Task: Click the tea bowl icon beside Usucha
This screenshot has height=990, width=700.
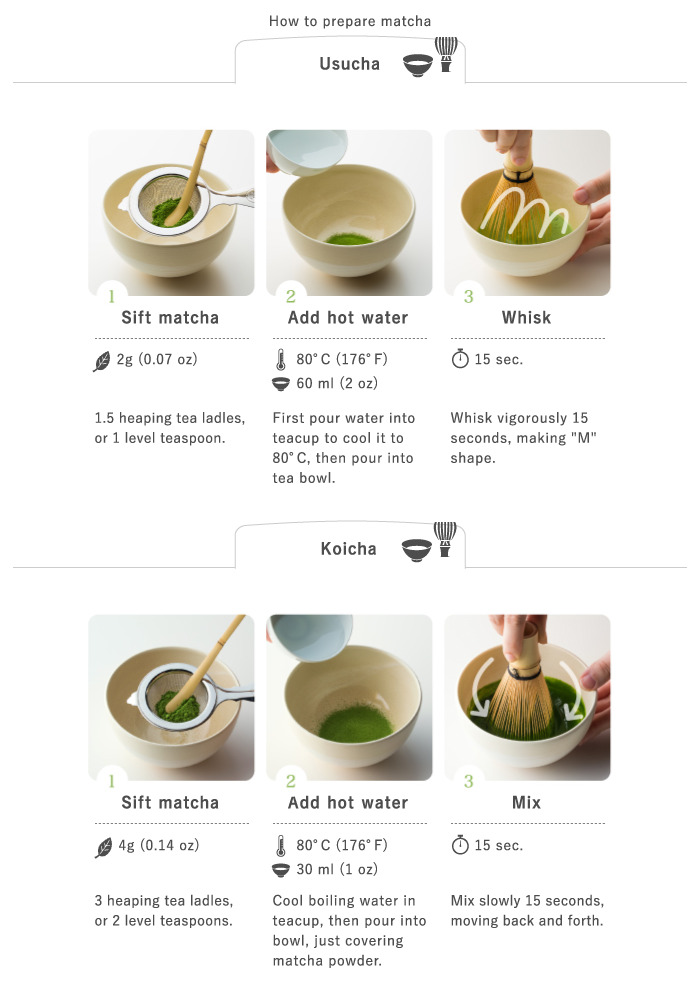Action: (x=418, y=65)
